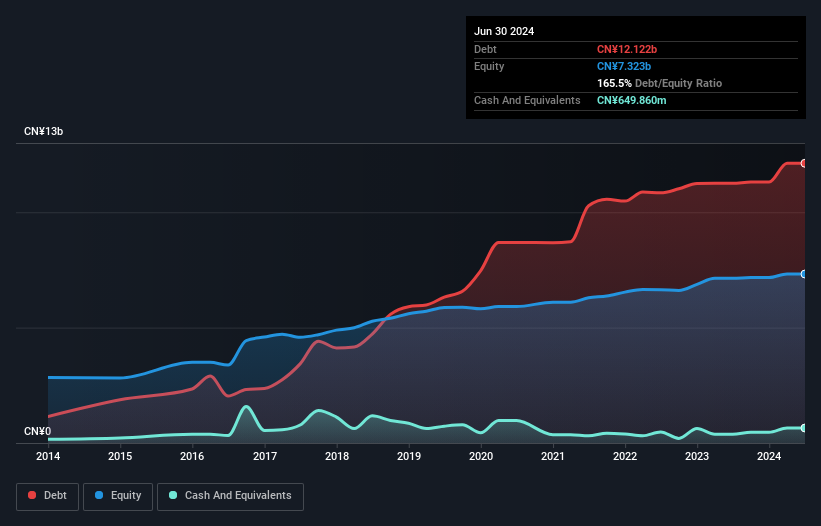This screenshot has height=526, width=821.
Task: Click the blue Equity endpoint marker
Action: point(804,274)
